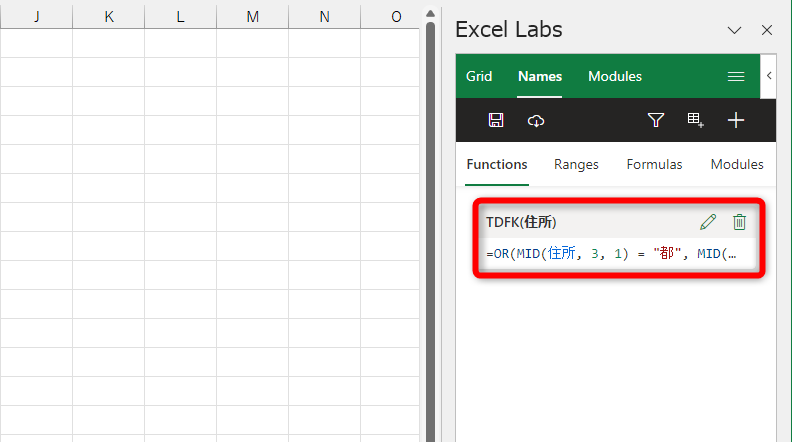Click the =OR(MID(住所 formula text
This screenshot has width=792, height=442.
pos(611,253)
